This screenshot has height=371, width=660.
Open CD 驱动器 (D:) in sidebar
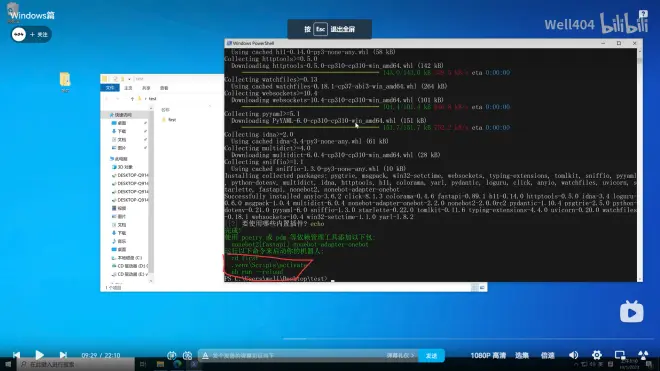129,266
